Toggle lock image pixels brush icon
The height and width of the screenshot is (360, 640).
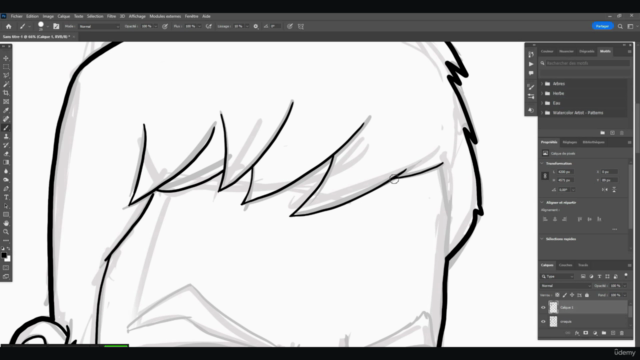point(564,295)
